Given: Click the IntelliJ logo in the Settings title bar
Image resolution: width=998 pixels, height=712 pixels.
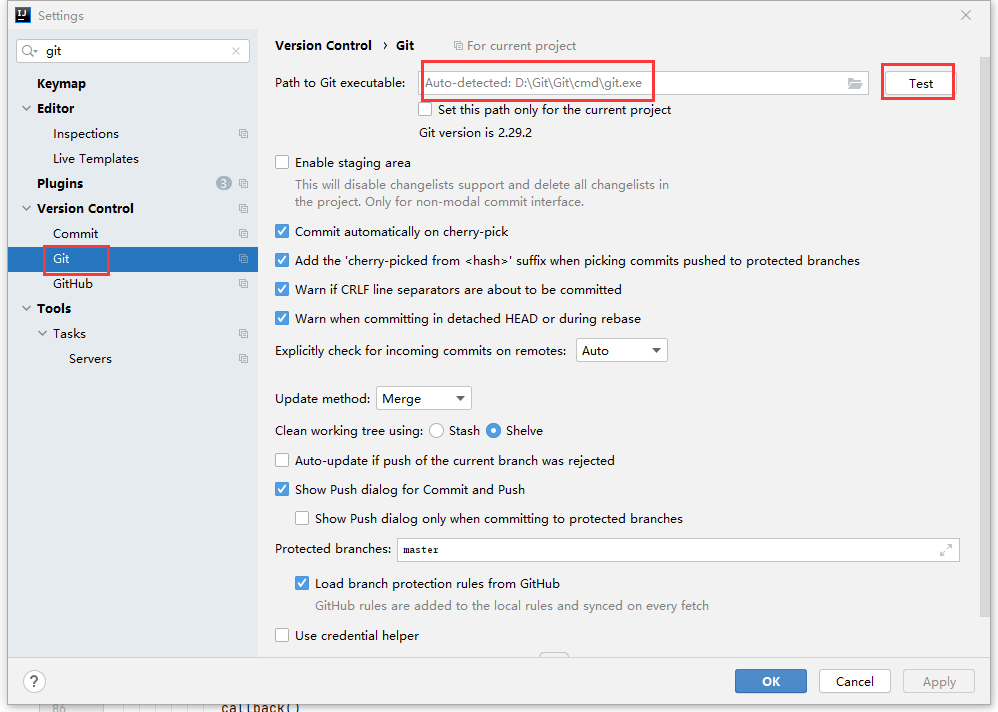Looking at the screenshot, I should click(23, 15).
